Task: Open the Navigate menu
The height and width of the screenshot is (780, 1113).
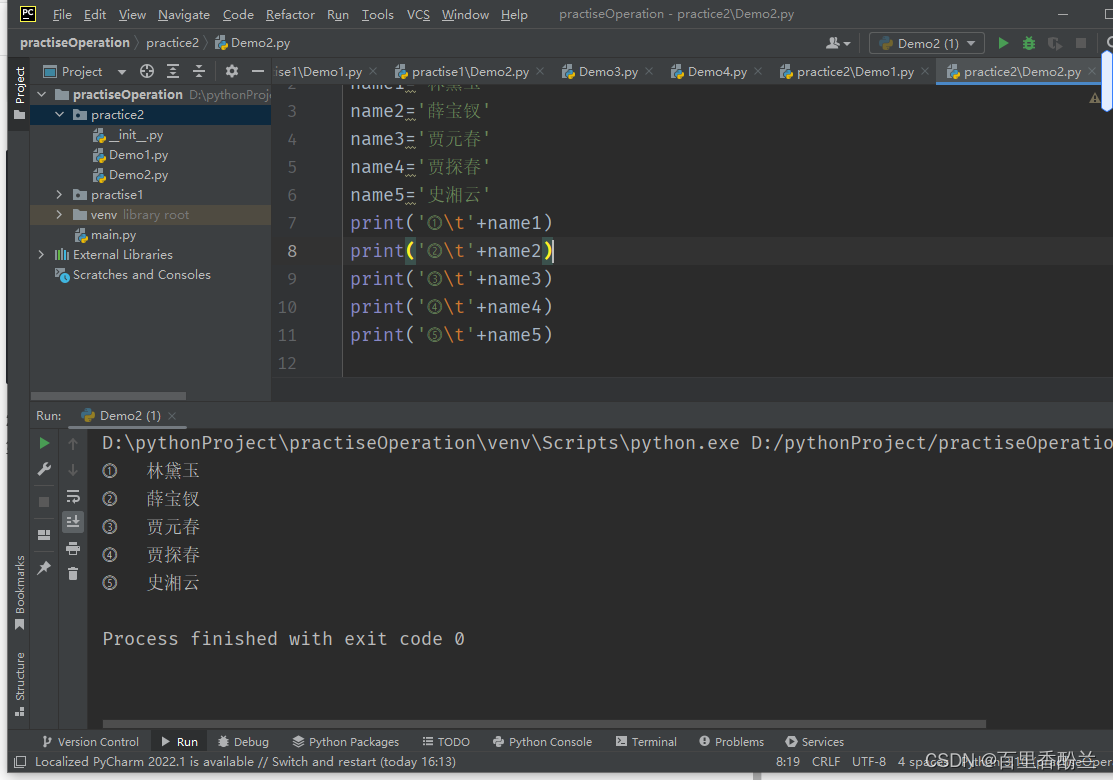Action: pos(184,14)
